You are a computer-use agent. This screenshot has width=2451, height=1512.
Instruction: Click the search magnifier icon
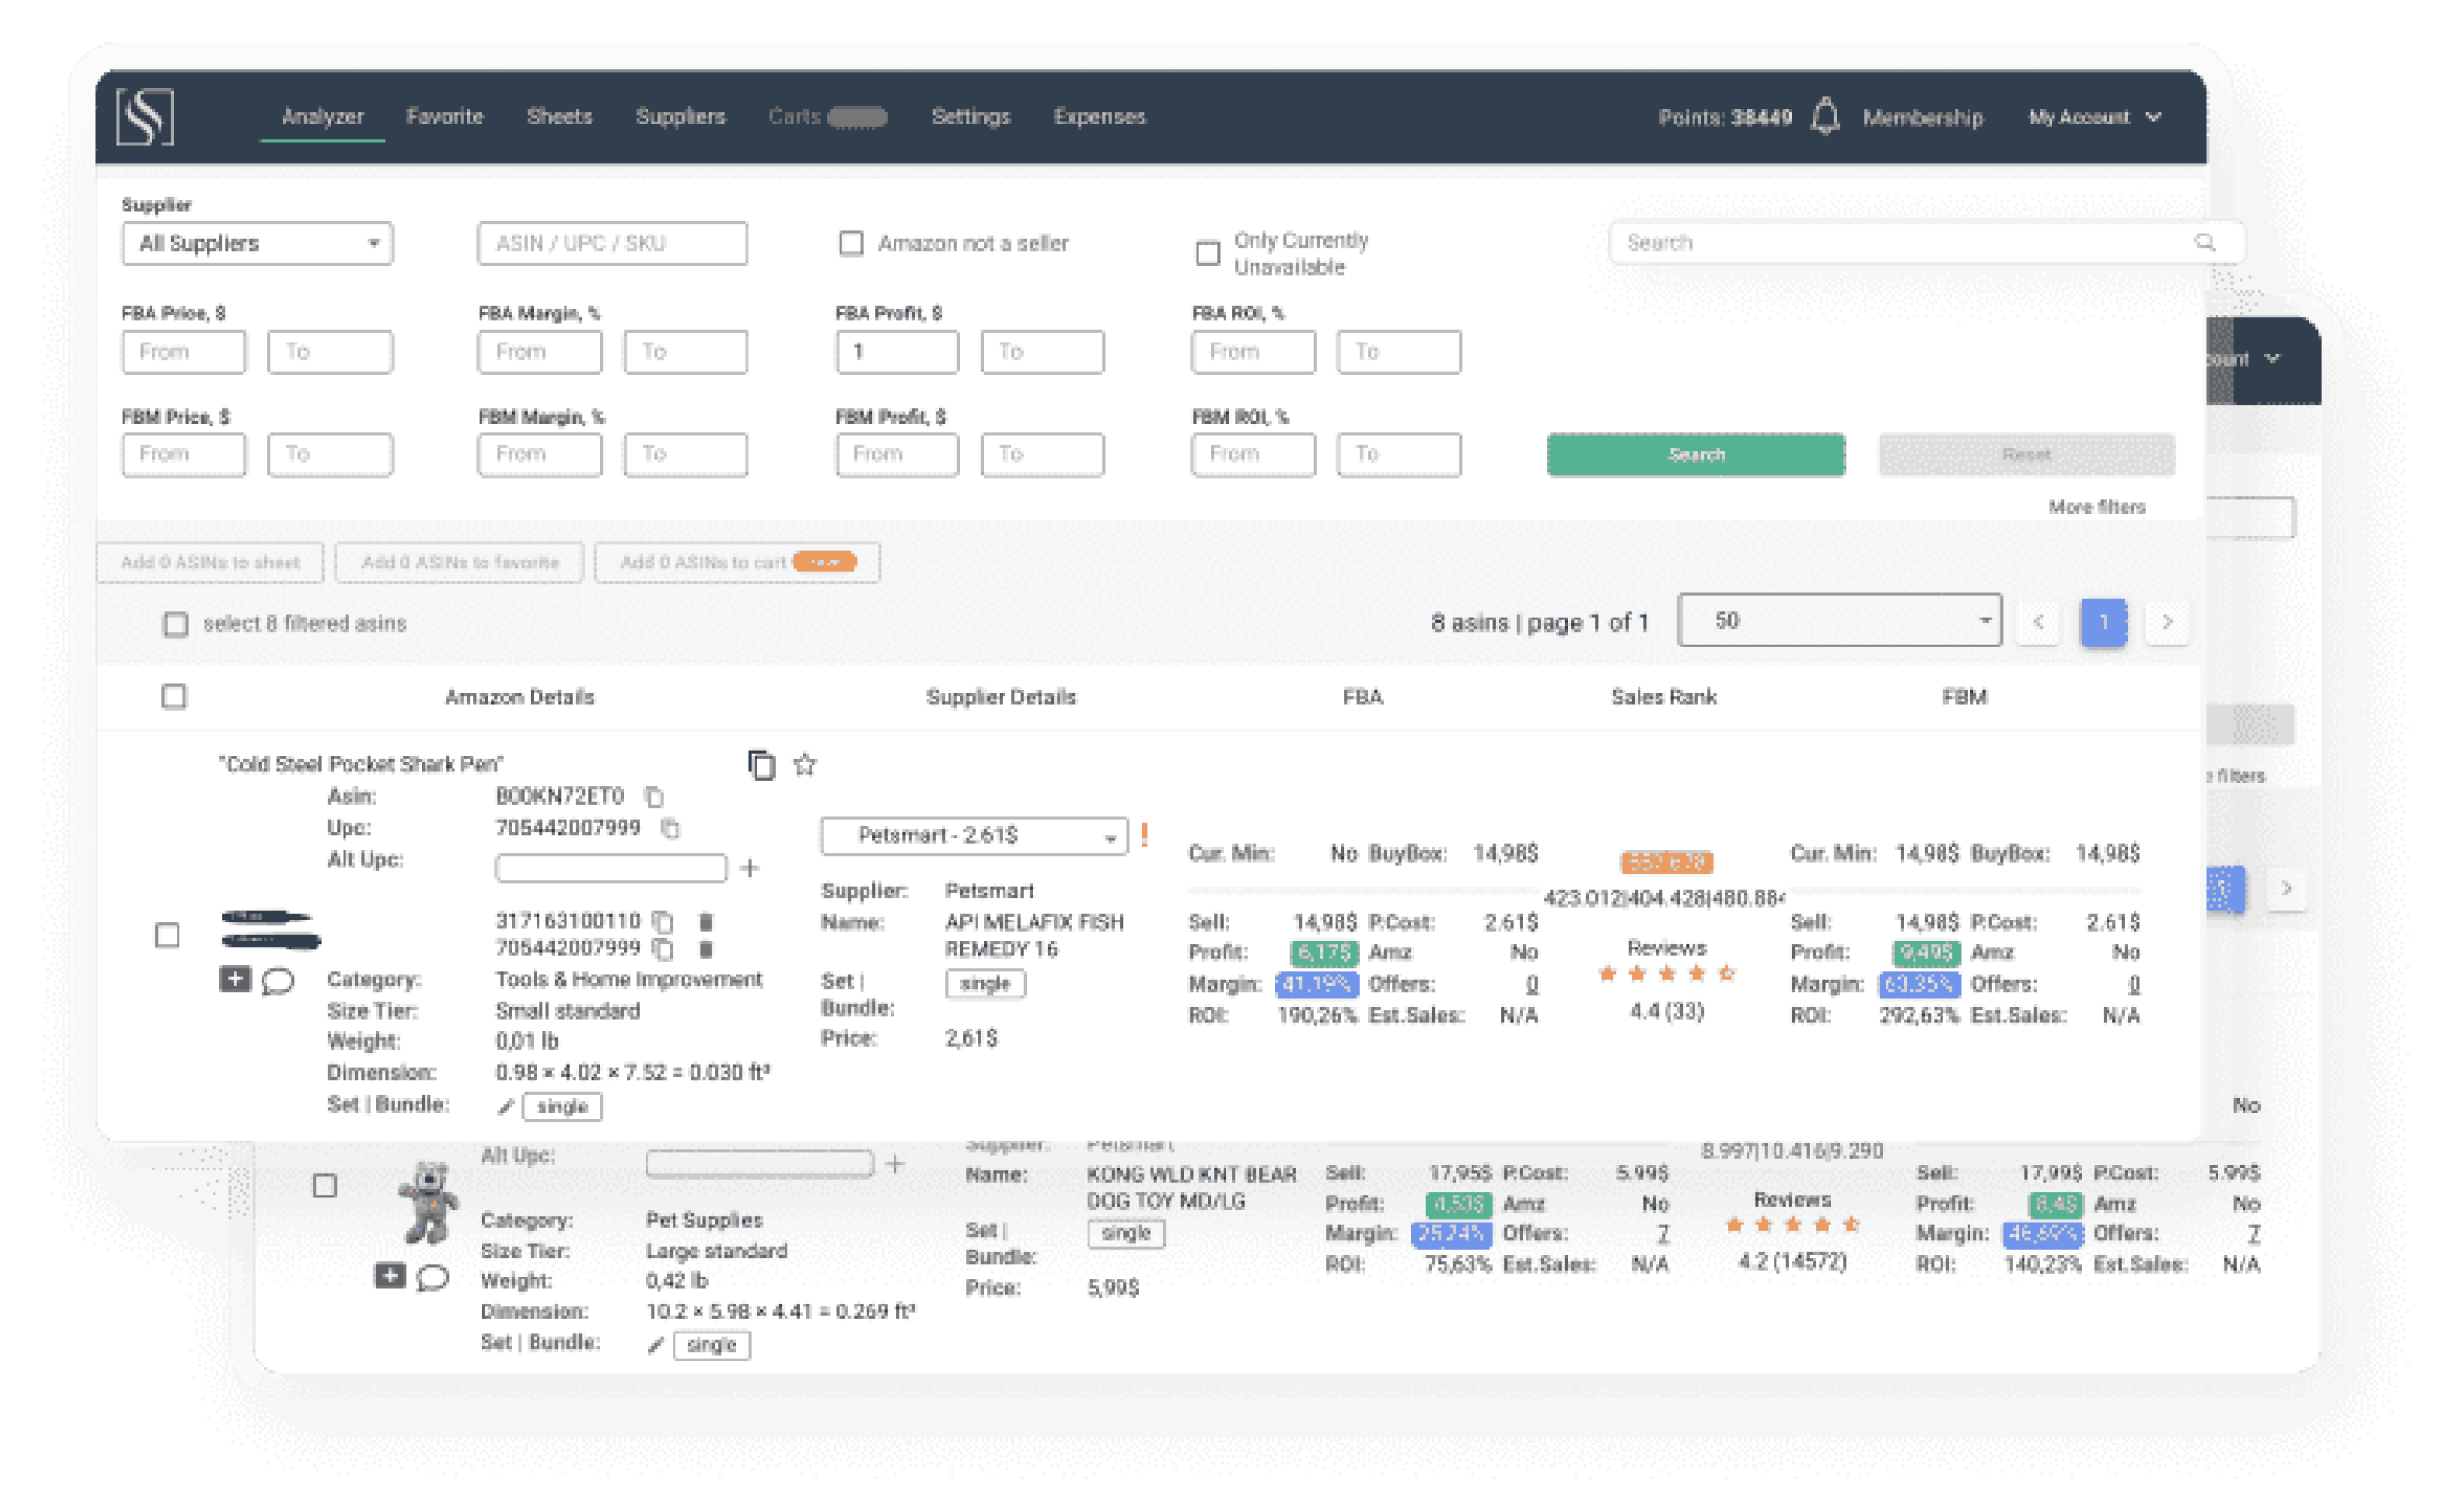click(x=2204, y=242)
